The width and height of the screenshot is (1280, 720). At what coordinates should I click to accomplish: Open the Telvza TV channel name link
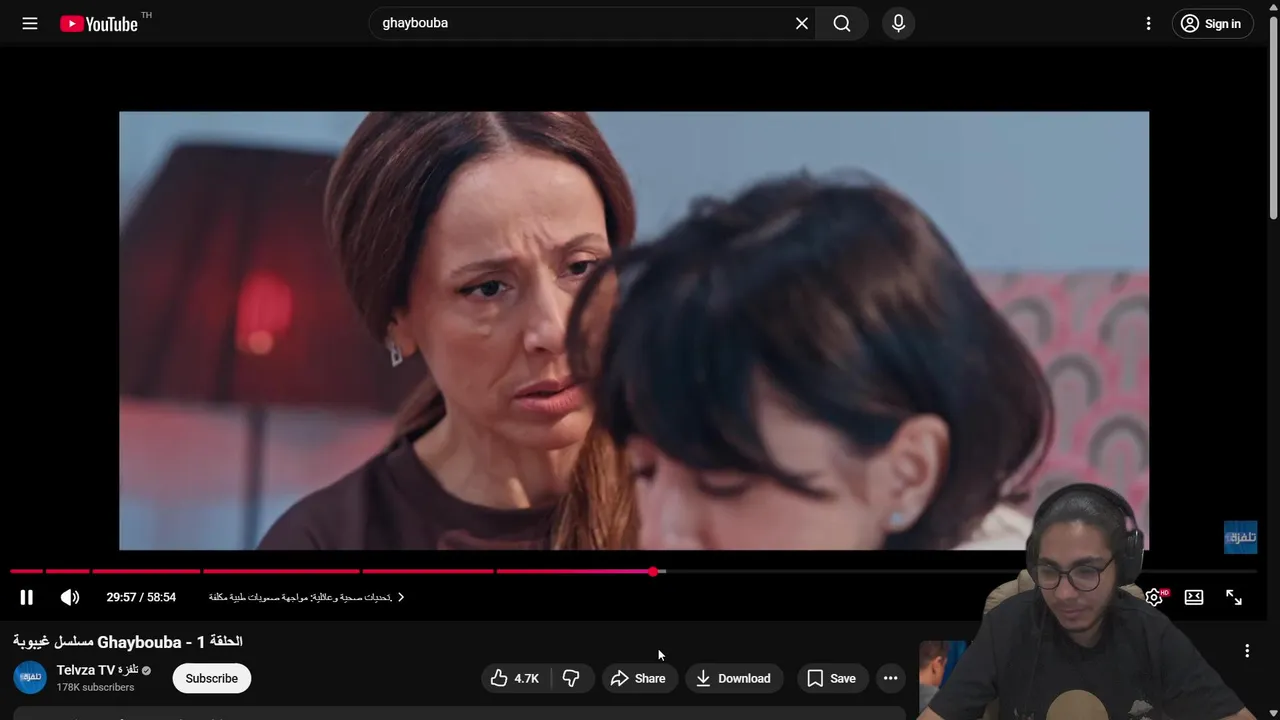click(x=97, y=670)
